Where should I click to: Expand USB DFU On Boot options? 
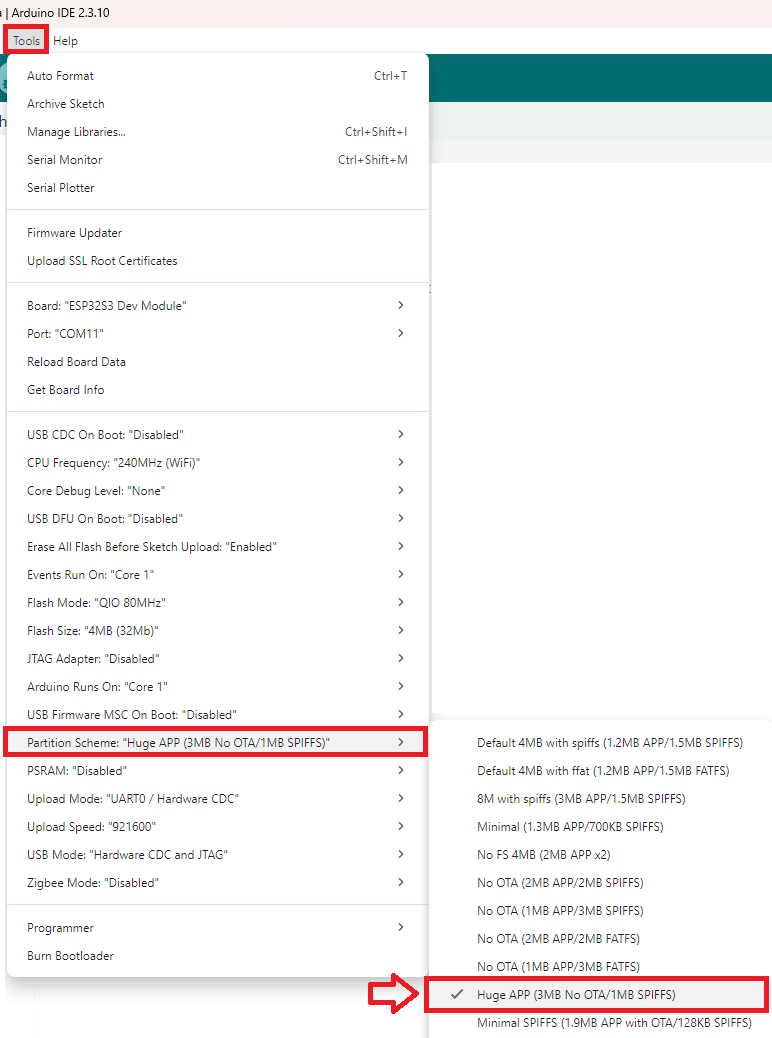click(x=217, y=519)
